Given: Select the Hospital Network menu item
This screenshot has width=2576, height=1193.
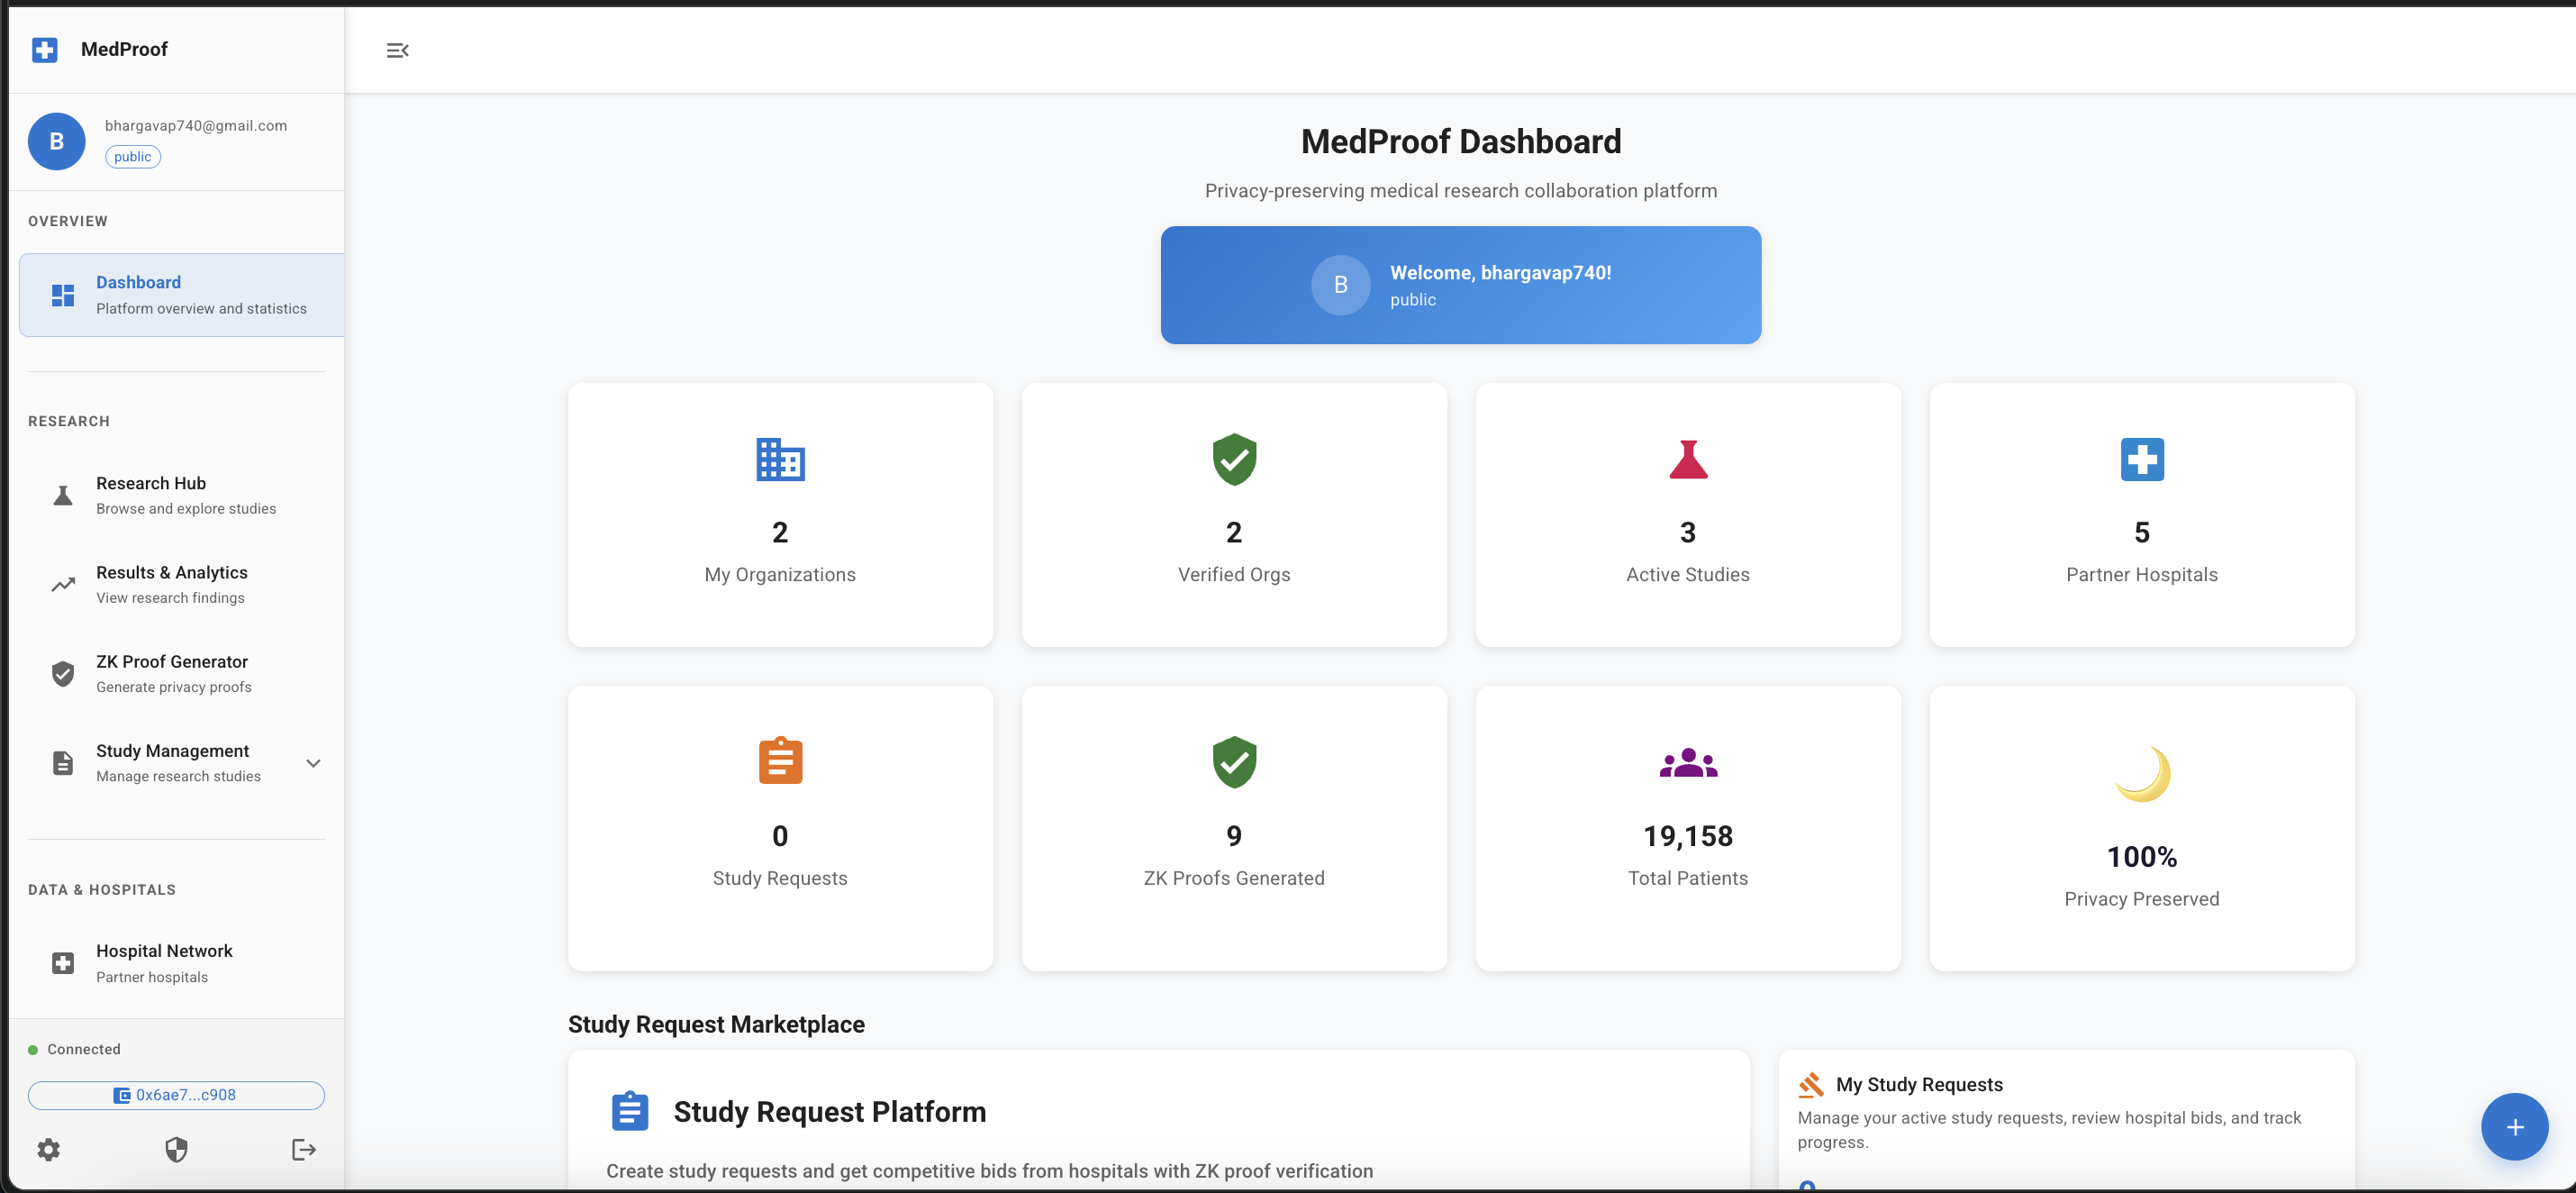Looking at the screenshot, I should click(x=164, y=962).
